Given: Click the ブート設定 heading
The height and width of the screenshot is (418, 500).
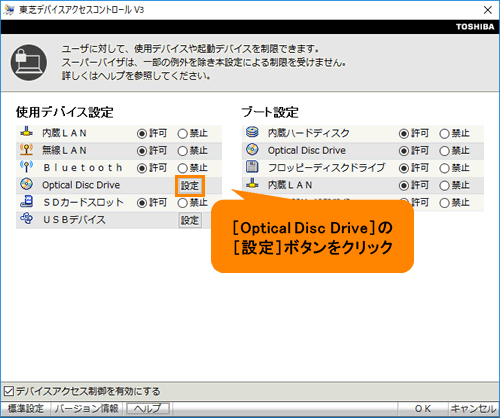Looking at the screenshot, I should point(270,112).
